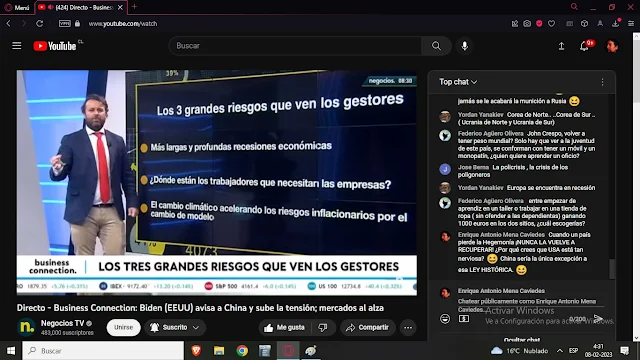Click the address bar URL
The width and height of the screenshot is (640, 360).
pyautogui.click(x=123, y=24)
